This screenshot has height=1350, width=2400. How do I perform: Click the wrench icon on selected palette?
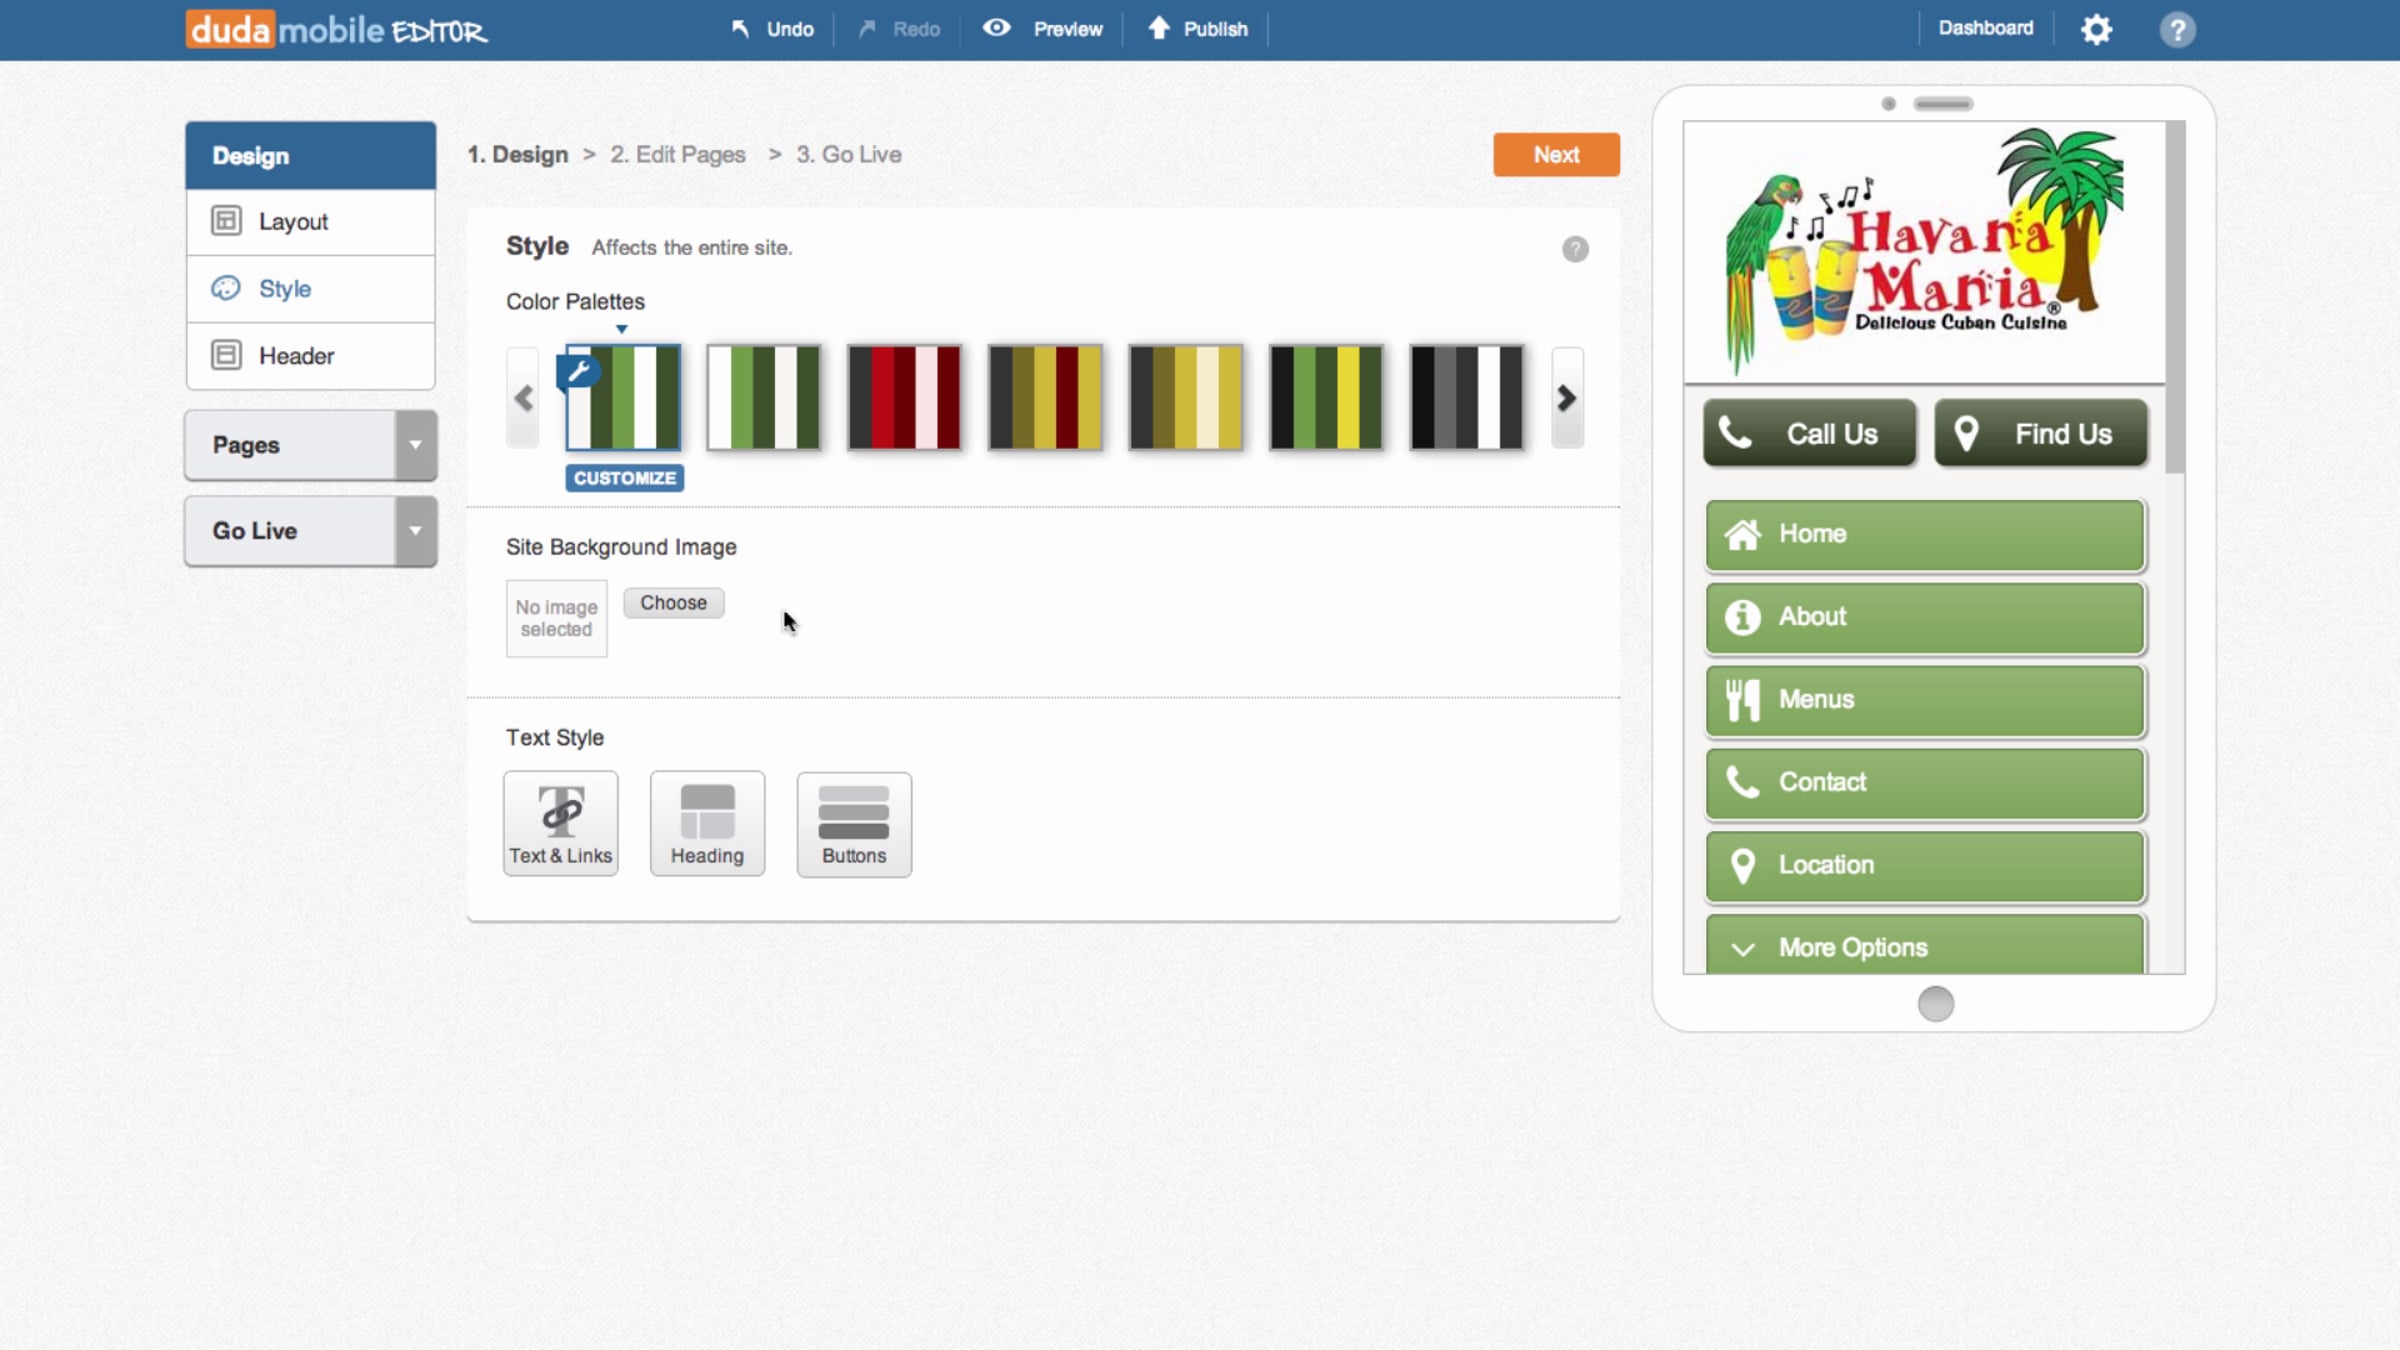coord(578,372)
